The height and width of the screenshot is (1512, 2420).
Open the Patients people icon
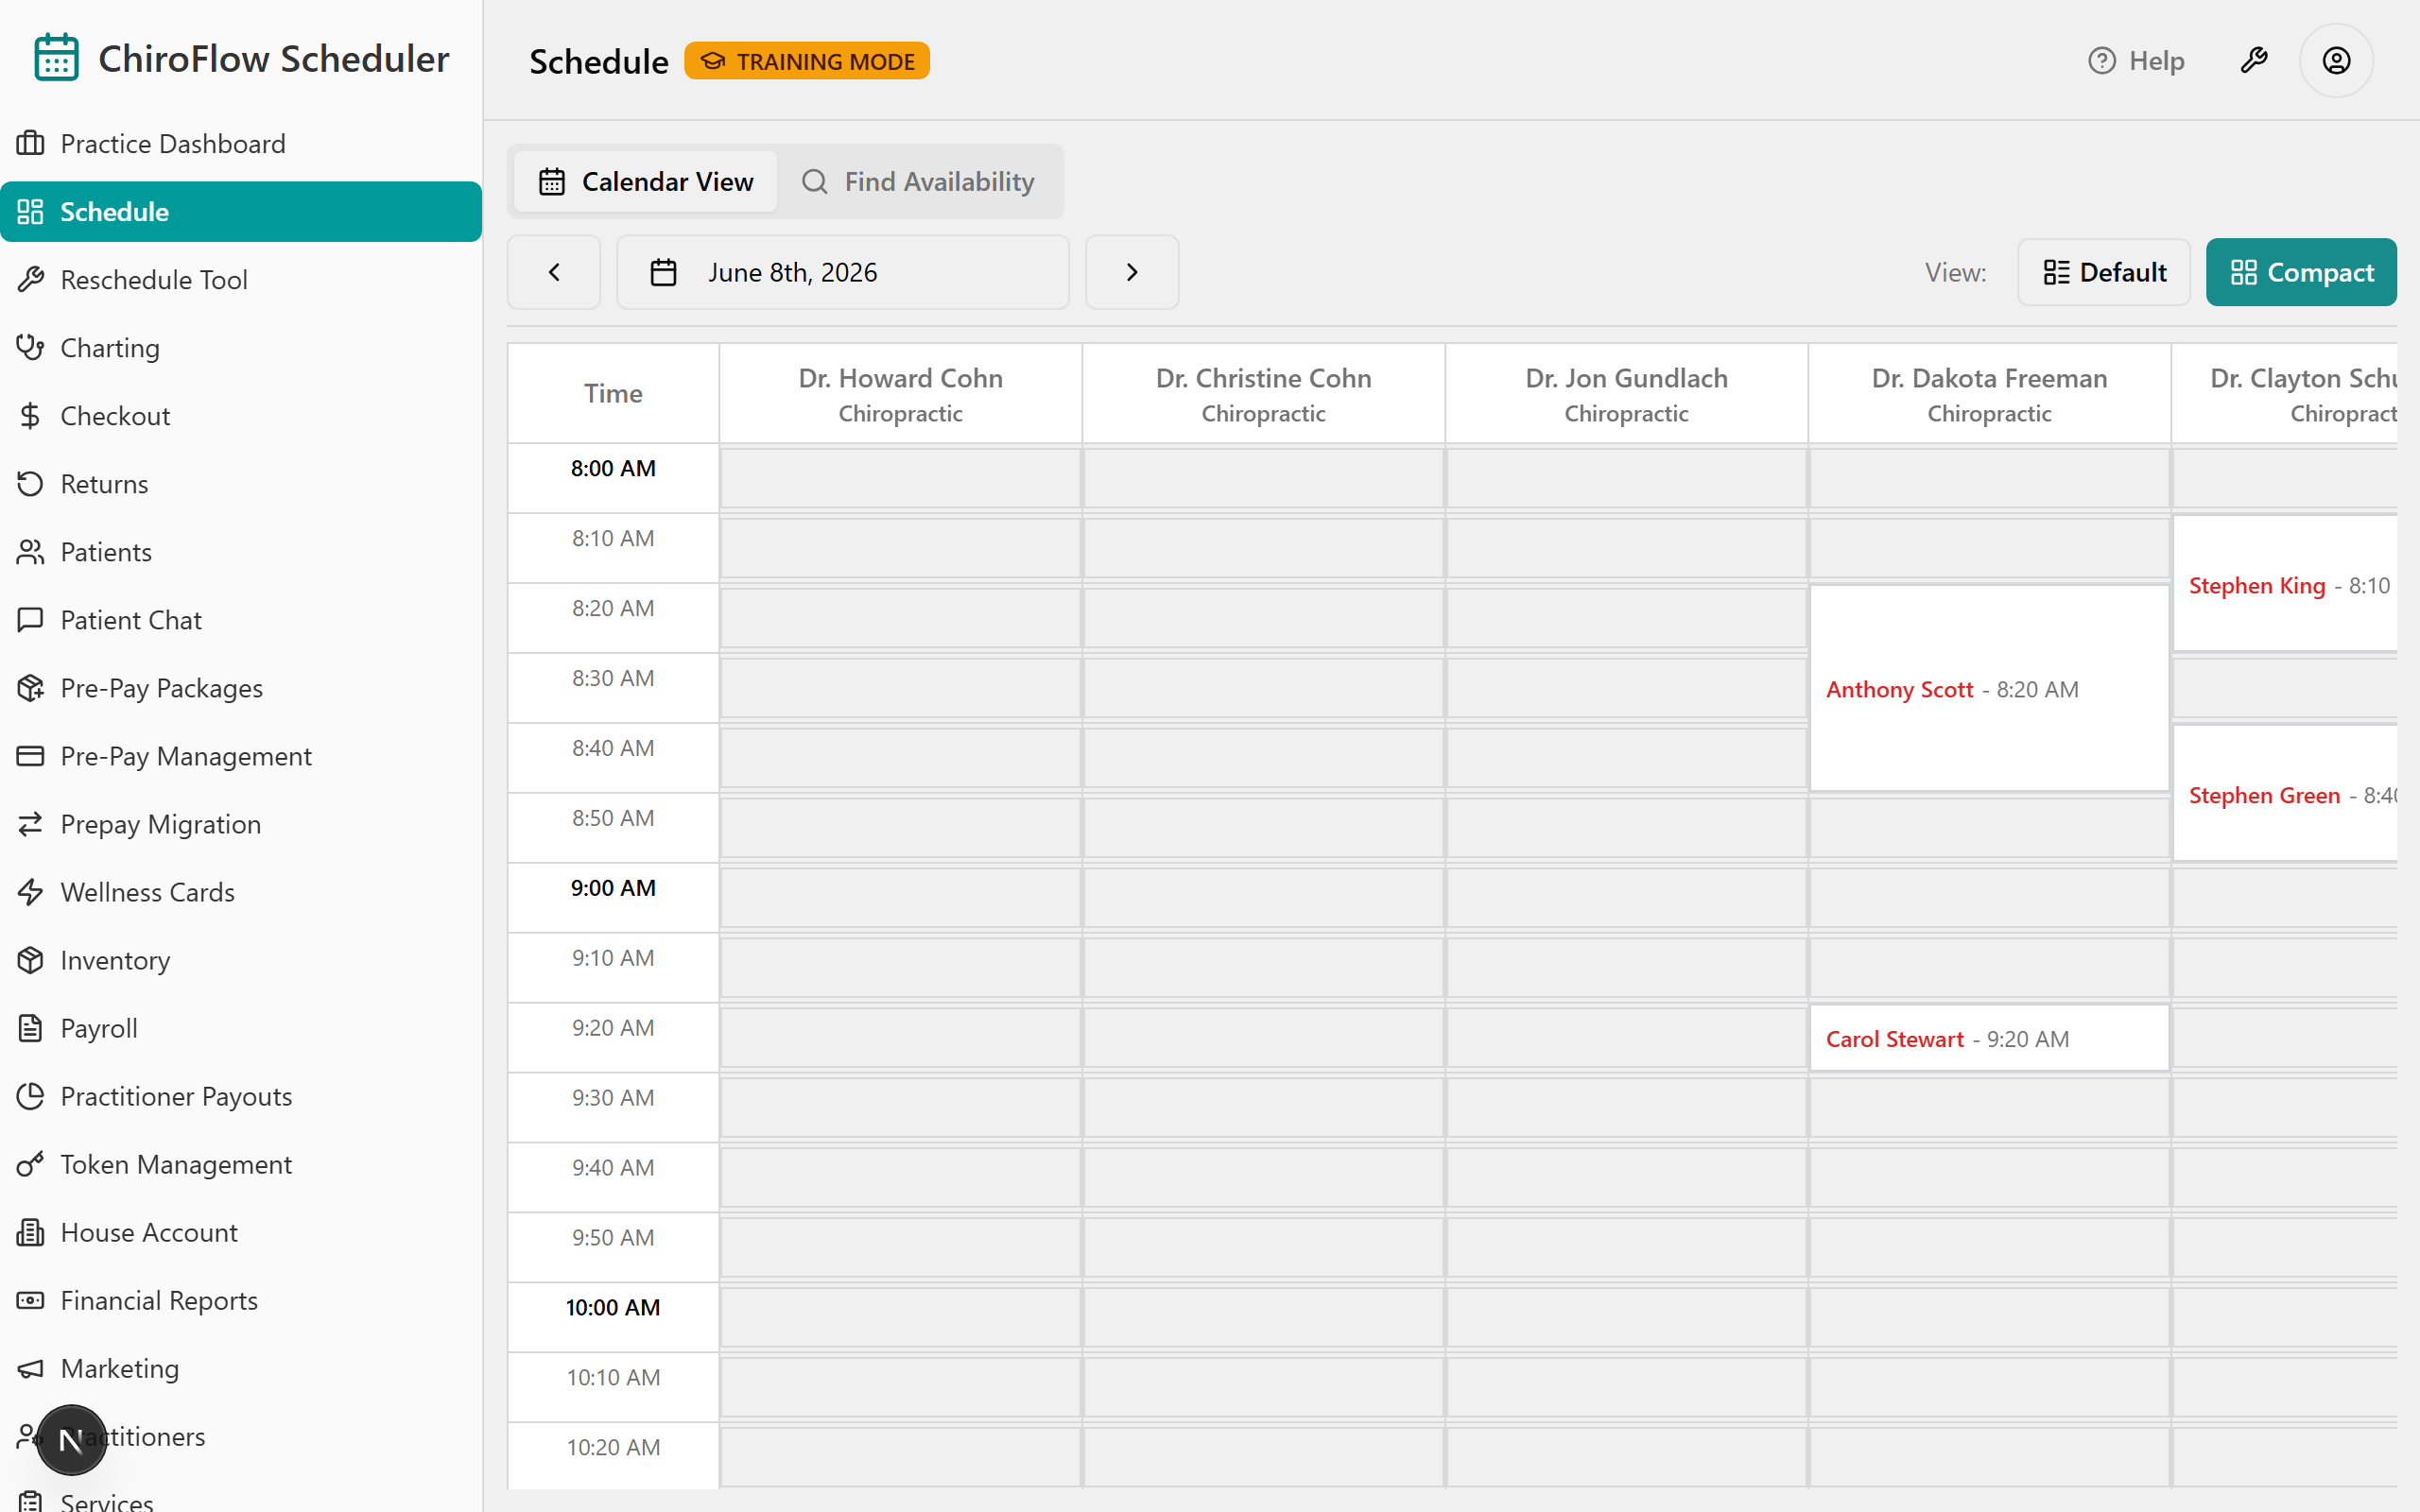click(30, 552)
